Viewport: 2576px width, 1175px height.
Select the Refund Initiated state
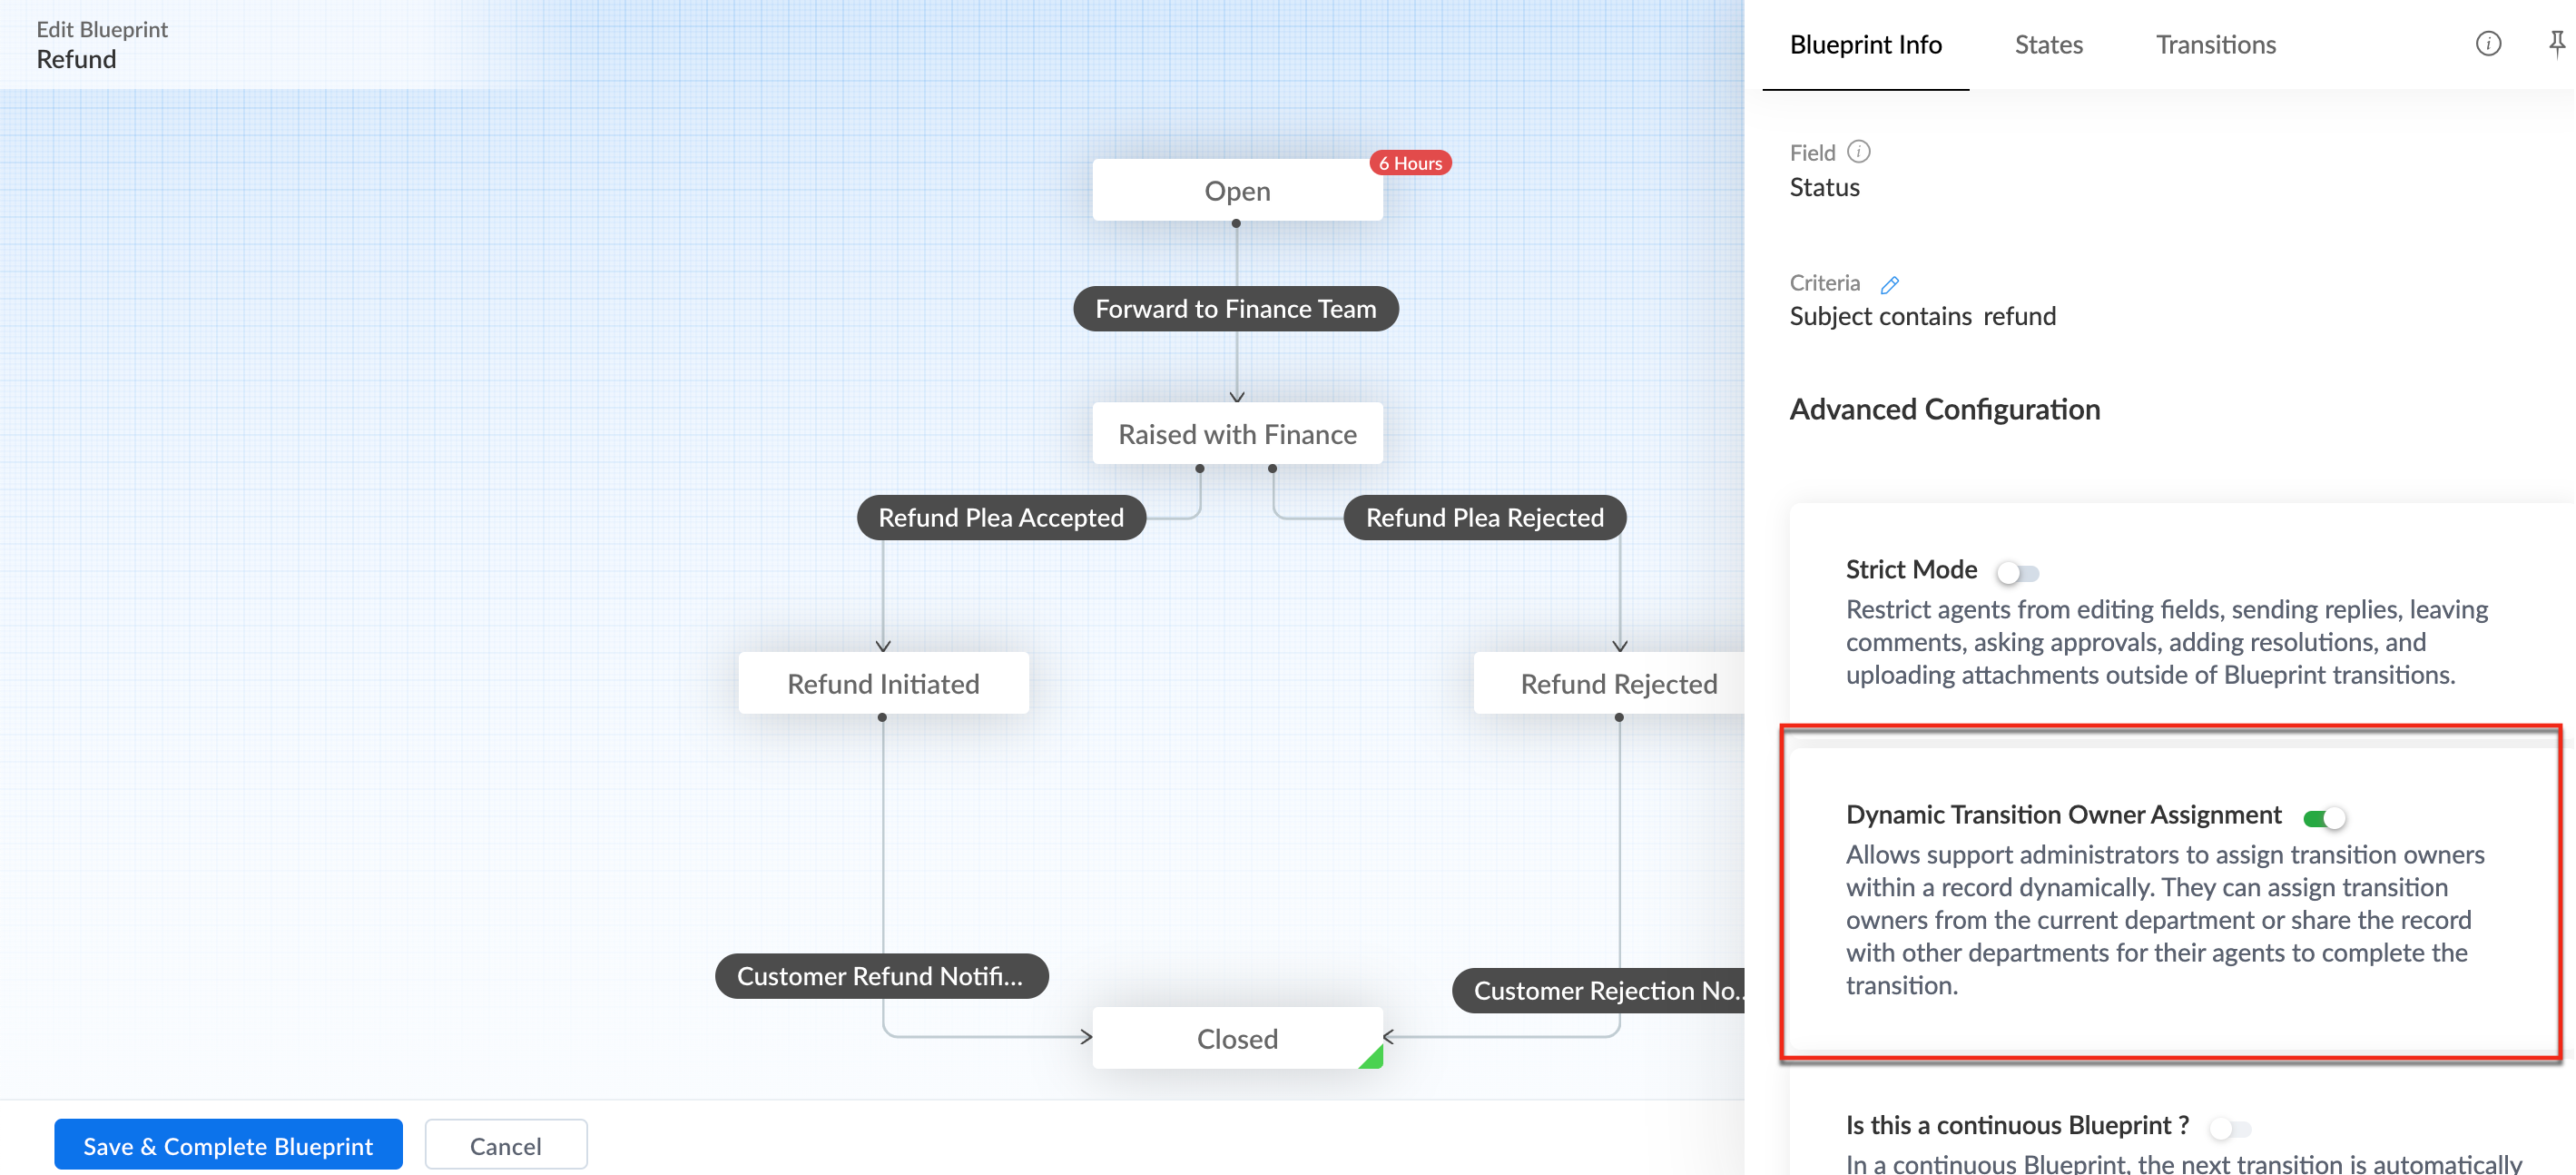coord(883,684)
